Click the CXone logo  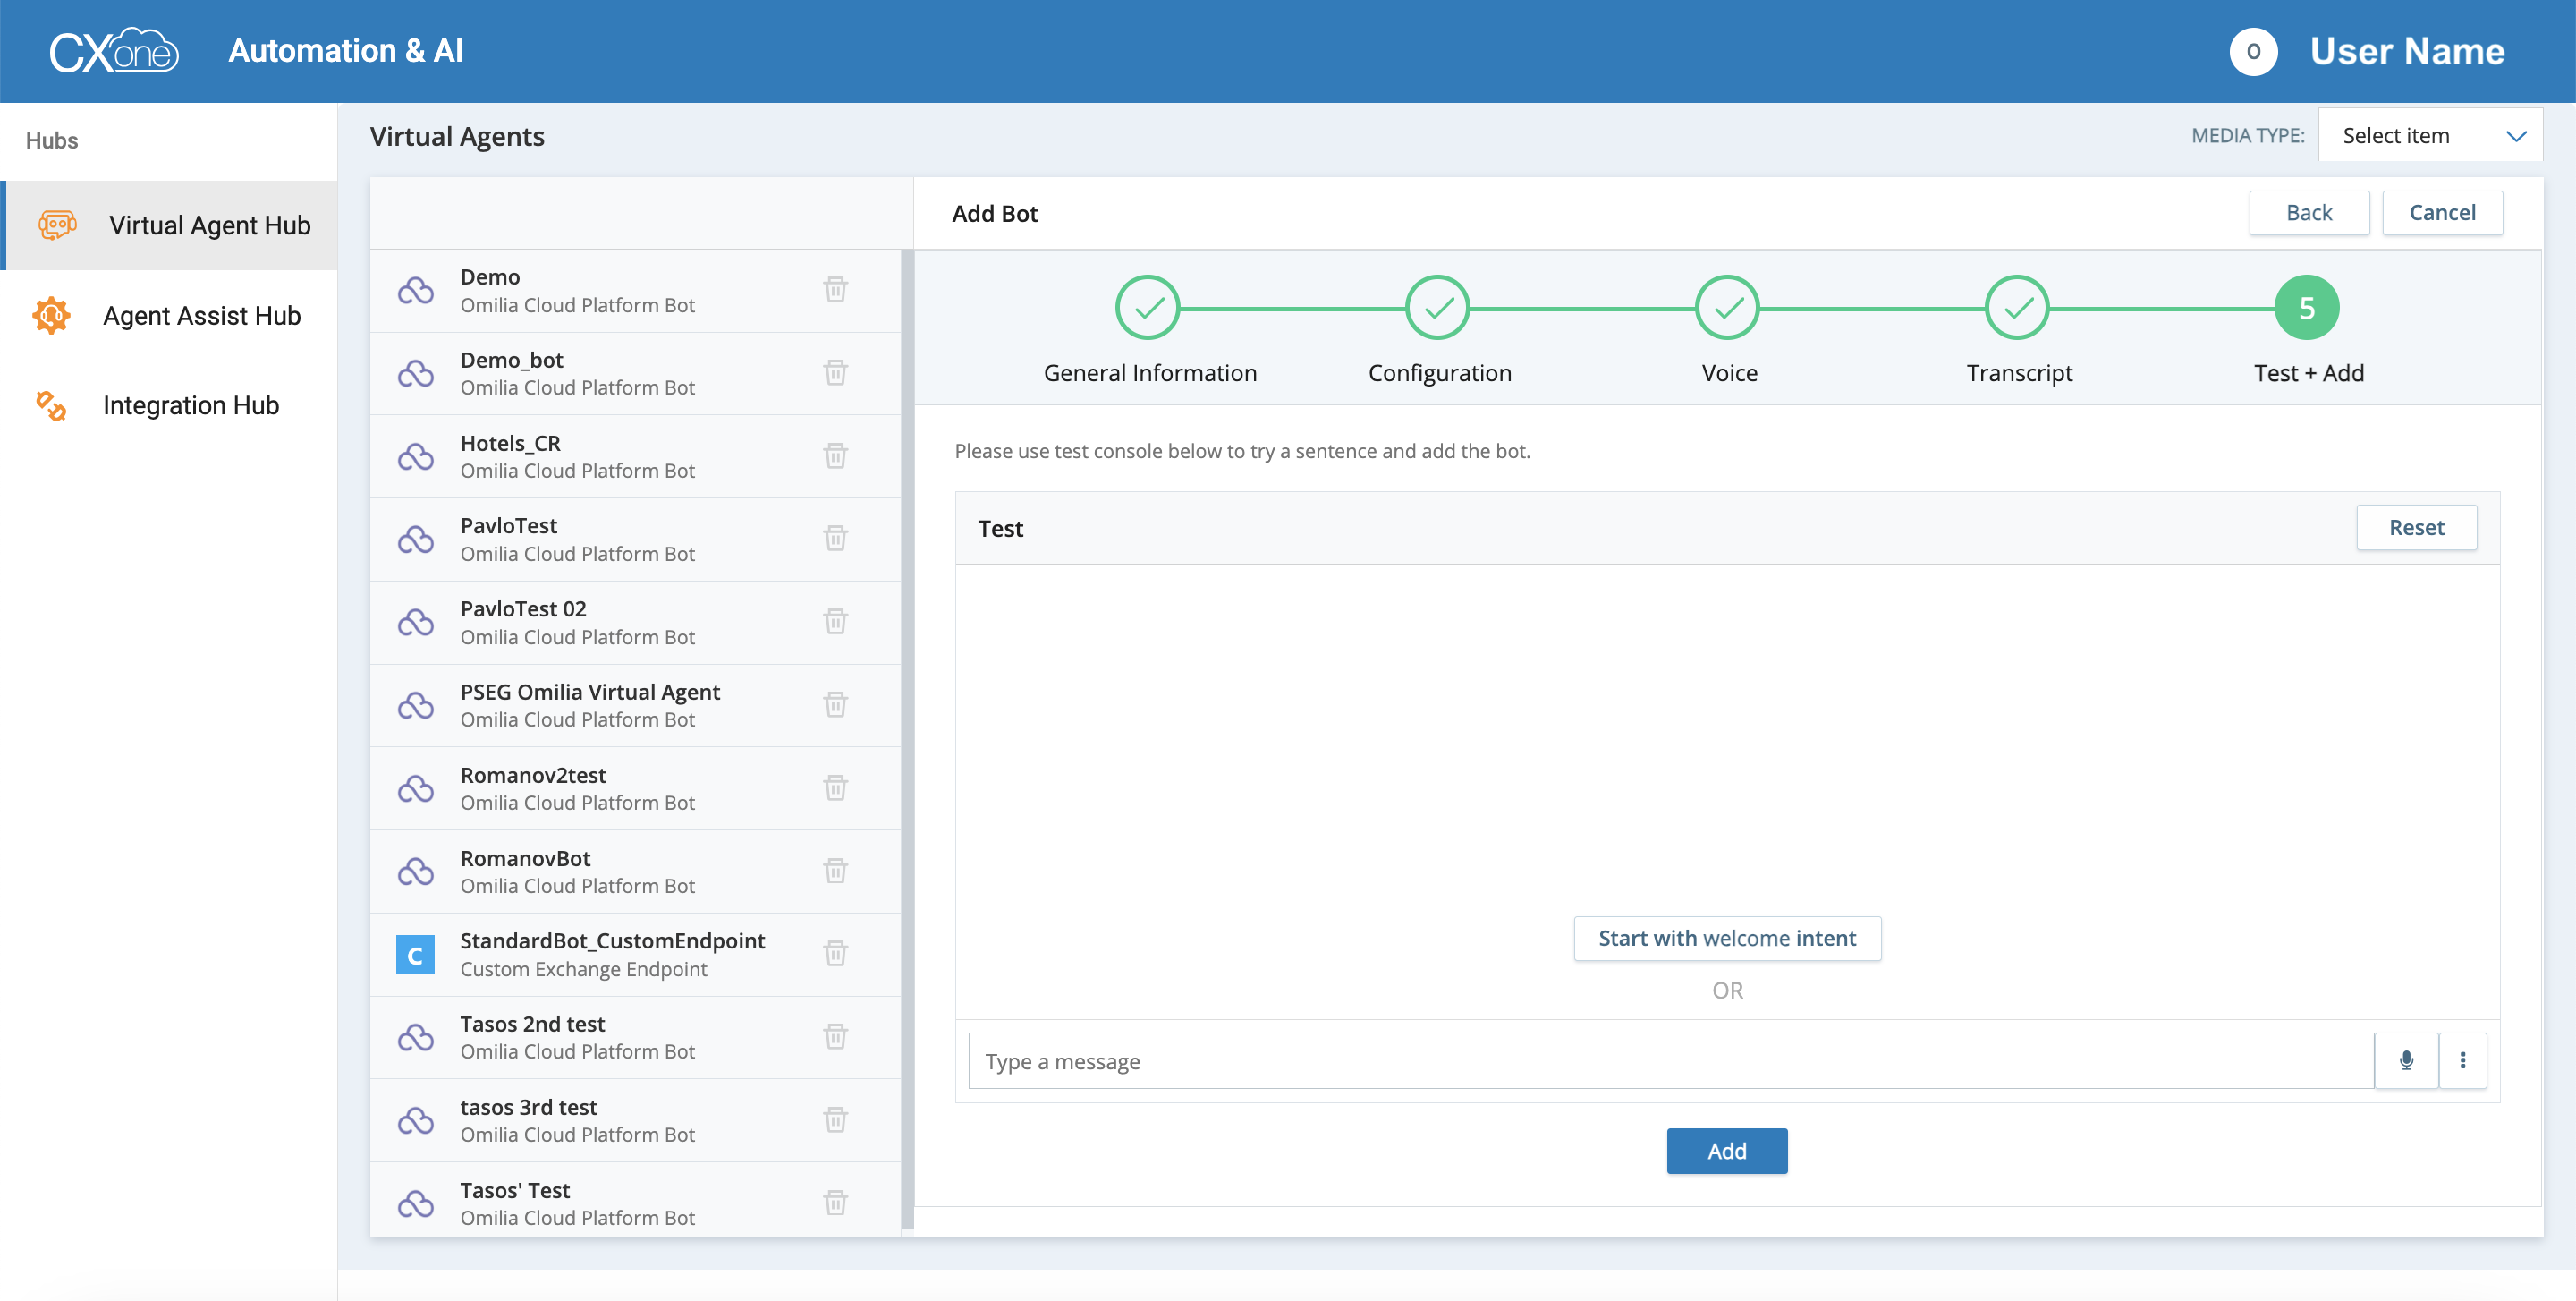[x=114, y=51]
